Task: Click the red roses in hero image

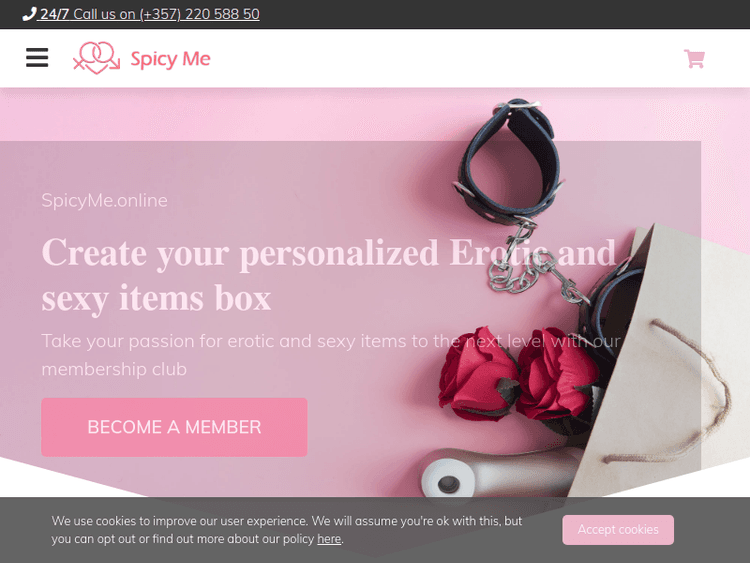Action: pyautogui.click(x=518, y=375)
